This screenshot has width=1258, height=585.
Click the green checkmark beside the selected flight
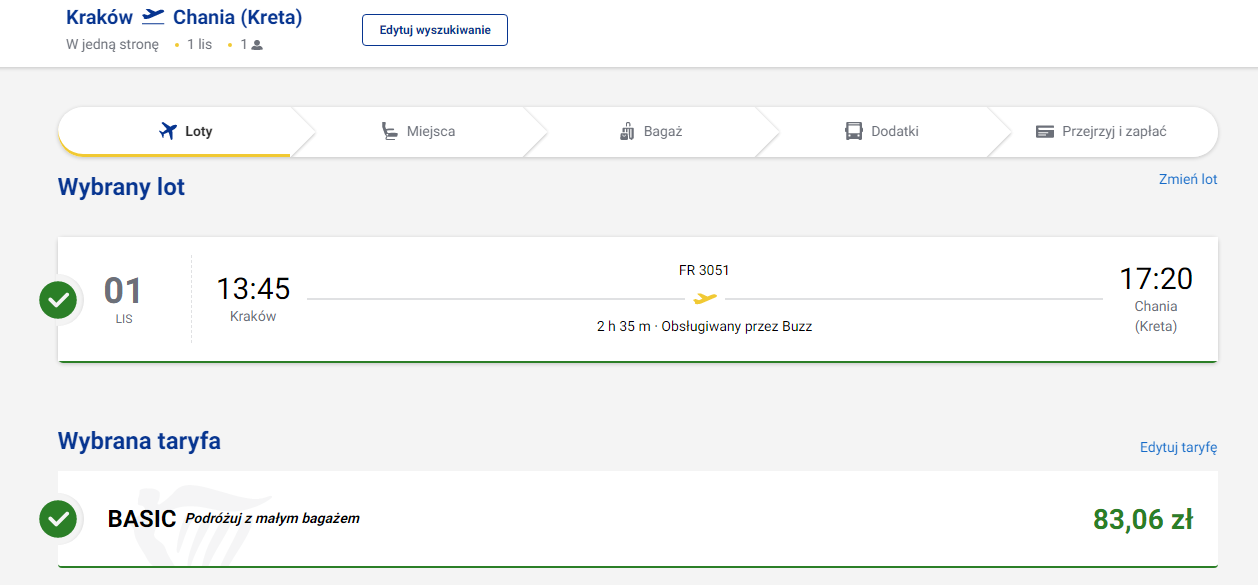[x=58, y=299]
